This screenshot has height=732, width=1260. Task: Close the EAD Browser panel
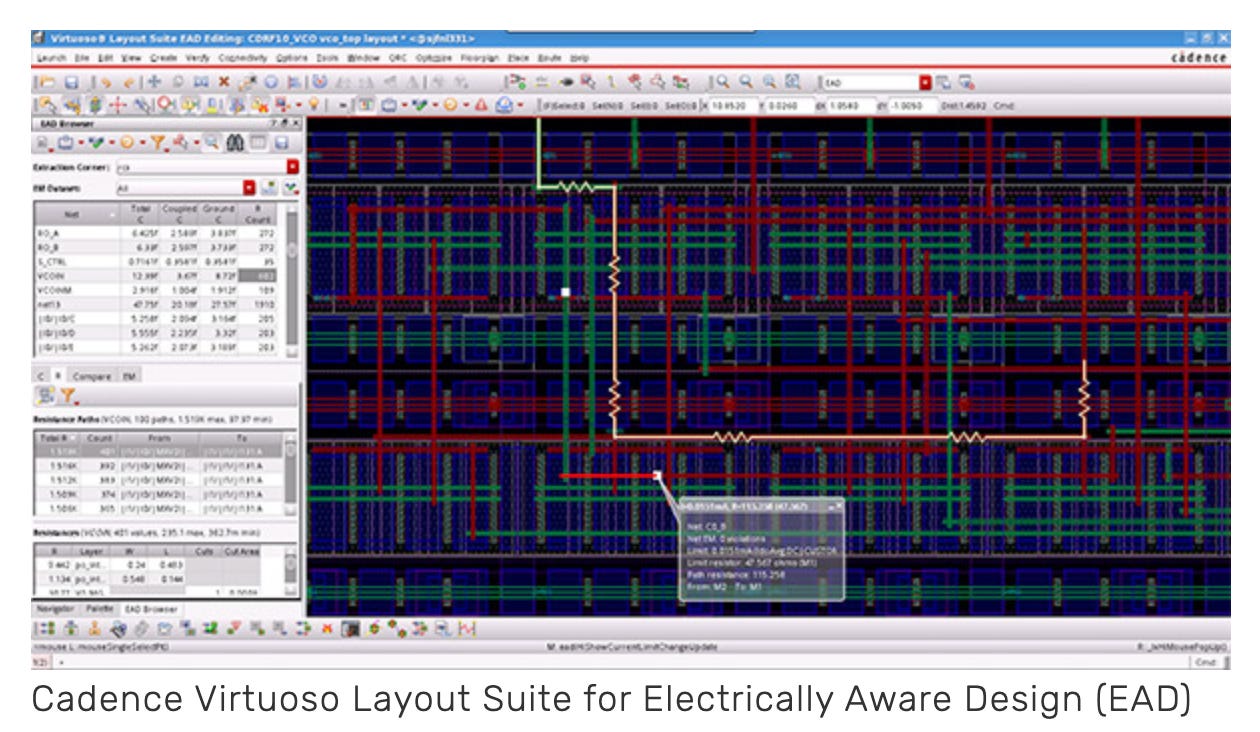(295, 123)
